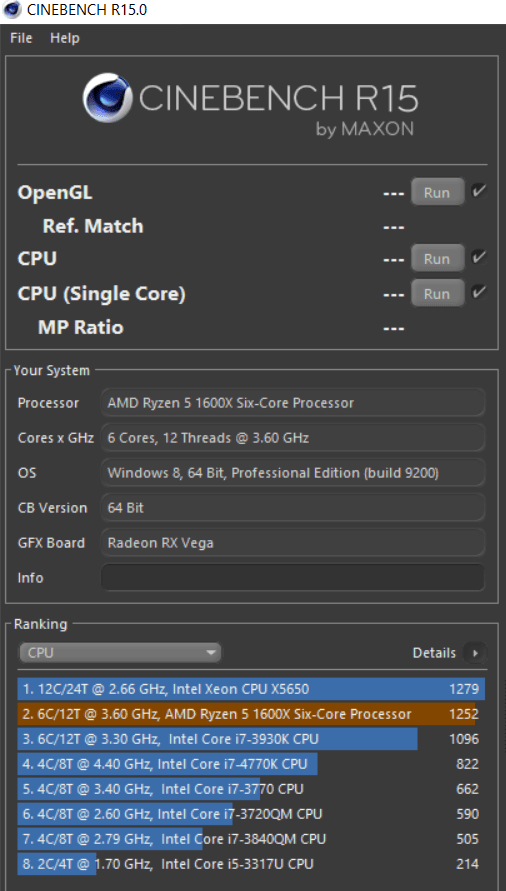Open the CPU ranking type dropdown
The height and width of the screenshot is (891, 506).
(120, 653)
